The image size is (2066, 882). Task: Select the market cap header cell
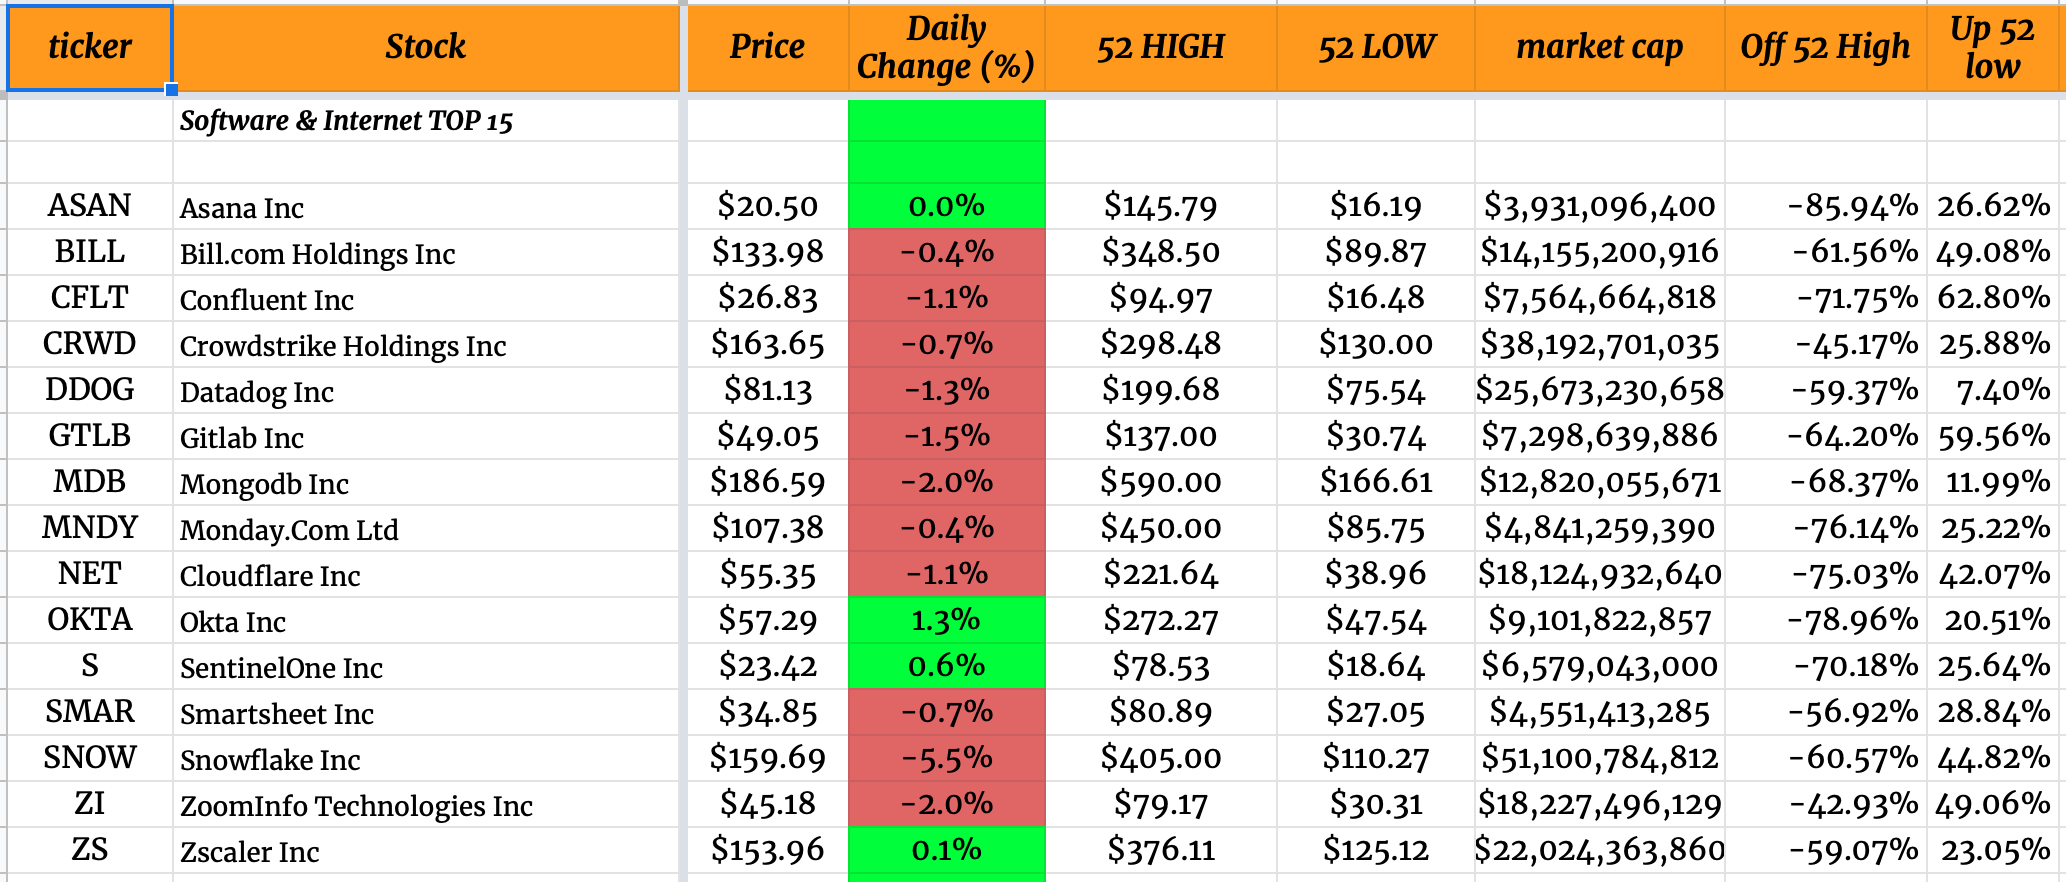(1599, 47)
